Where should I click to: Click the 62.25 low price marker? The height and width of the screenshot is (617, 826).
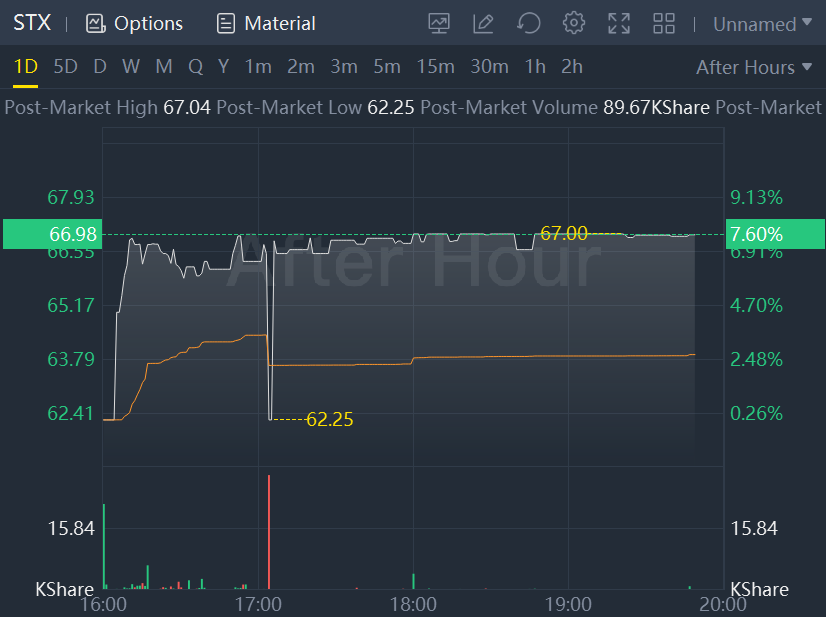pos(329,420)
